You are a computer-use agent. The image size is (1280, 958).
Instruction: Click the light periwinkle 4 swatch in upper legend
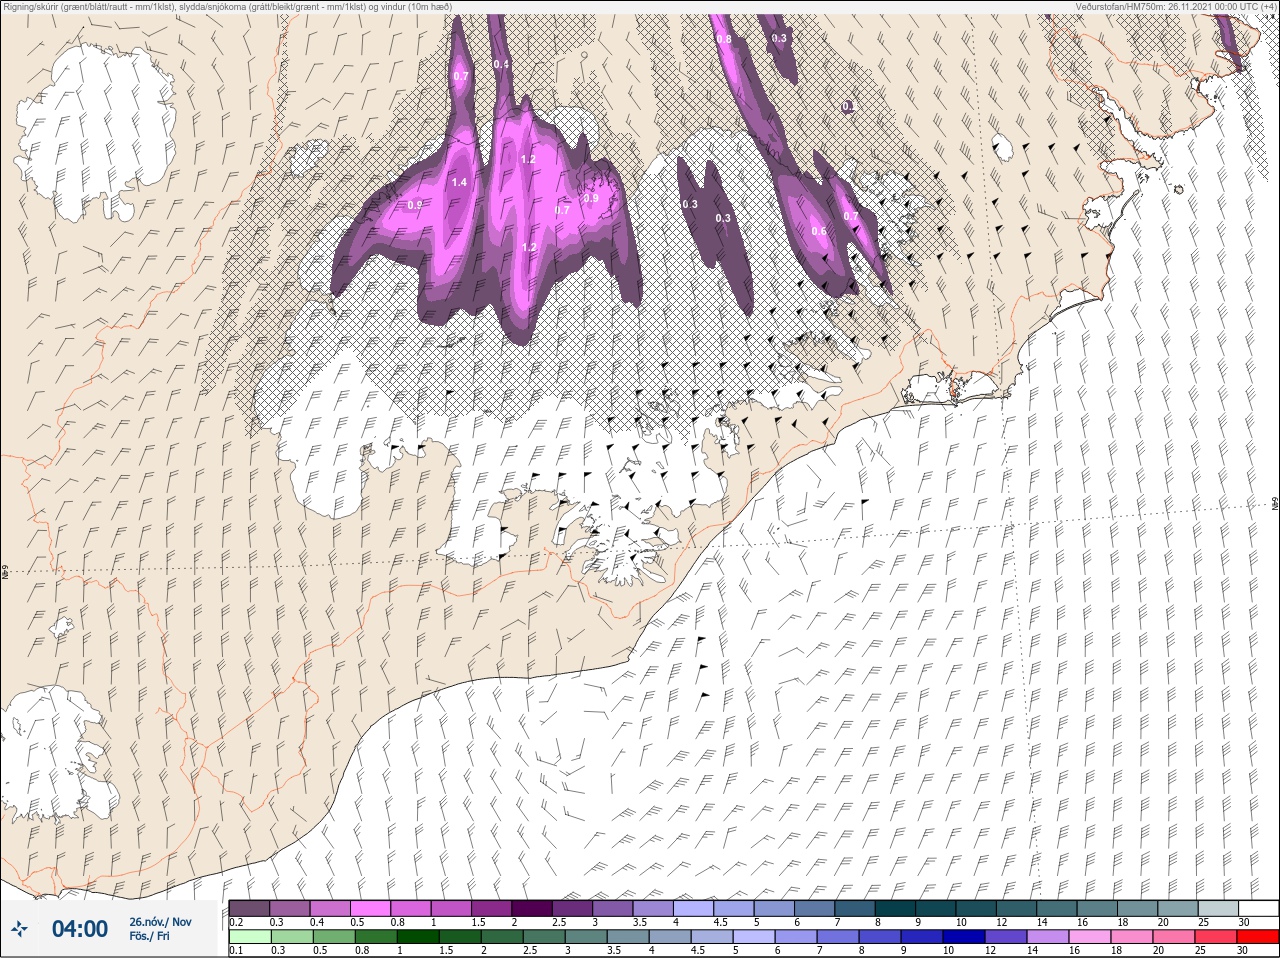pos(694,908)
